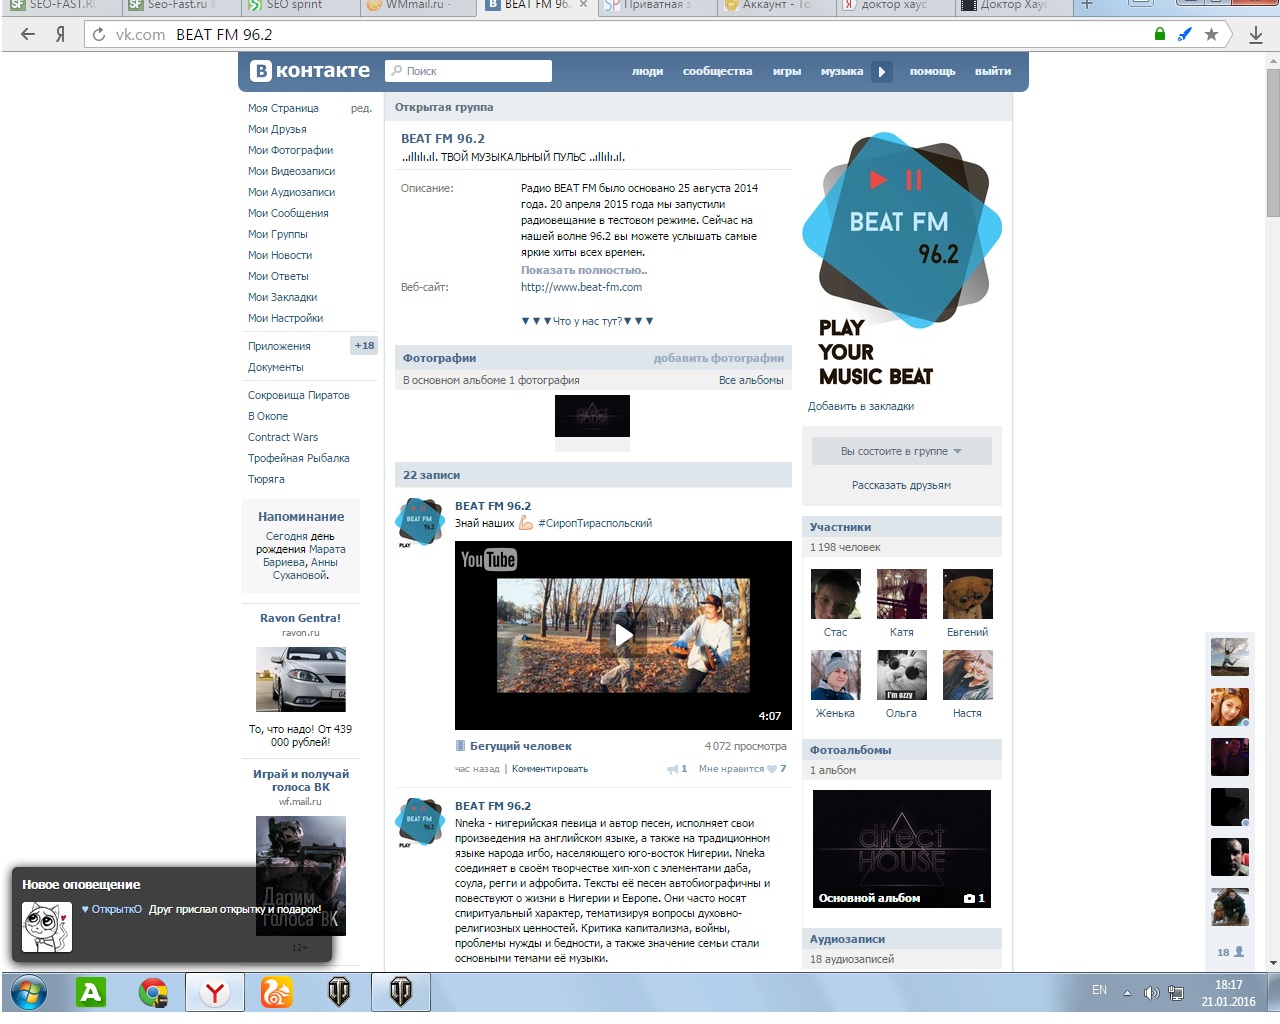
Task: Open the large BEAT FM 96.2 group avatar
Action: [x=902, y=258]
